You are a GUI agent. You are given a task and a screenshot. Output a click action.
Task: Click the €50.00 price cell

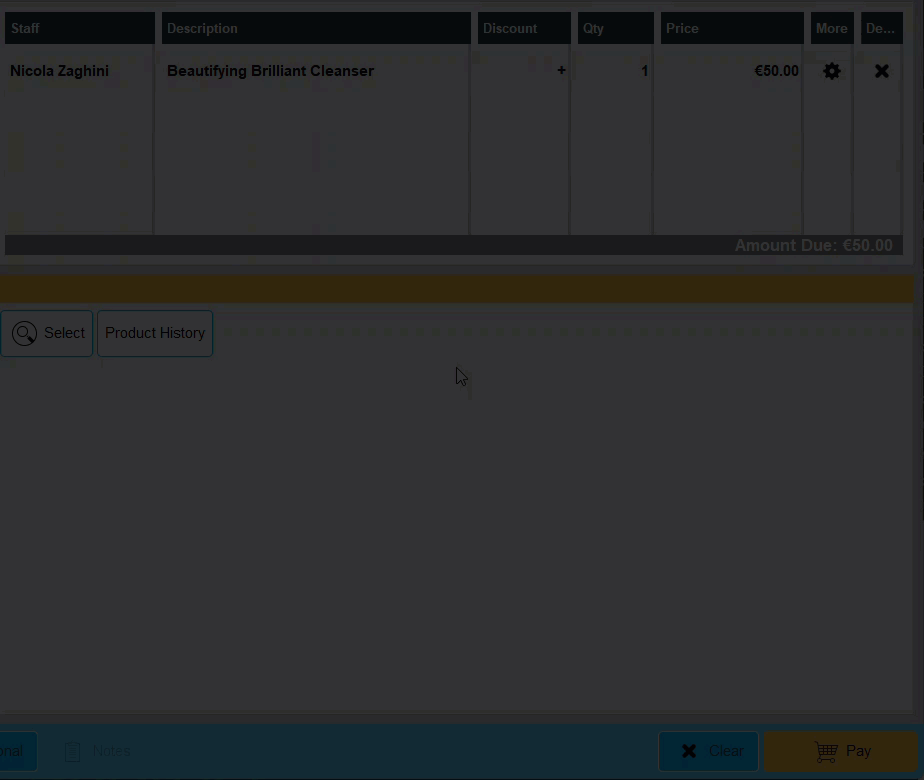776,71
